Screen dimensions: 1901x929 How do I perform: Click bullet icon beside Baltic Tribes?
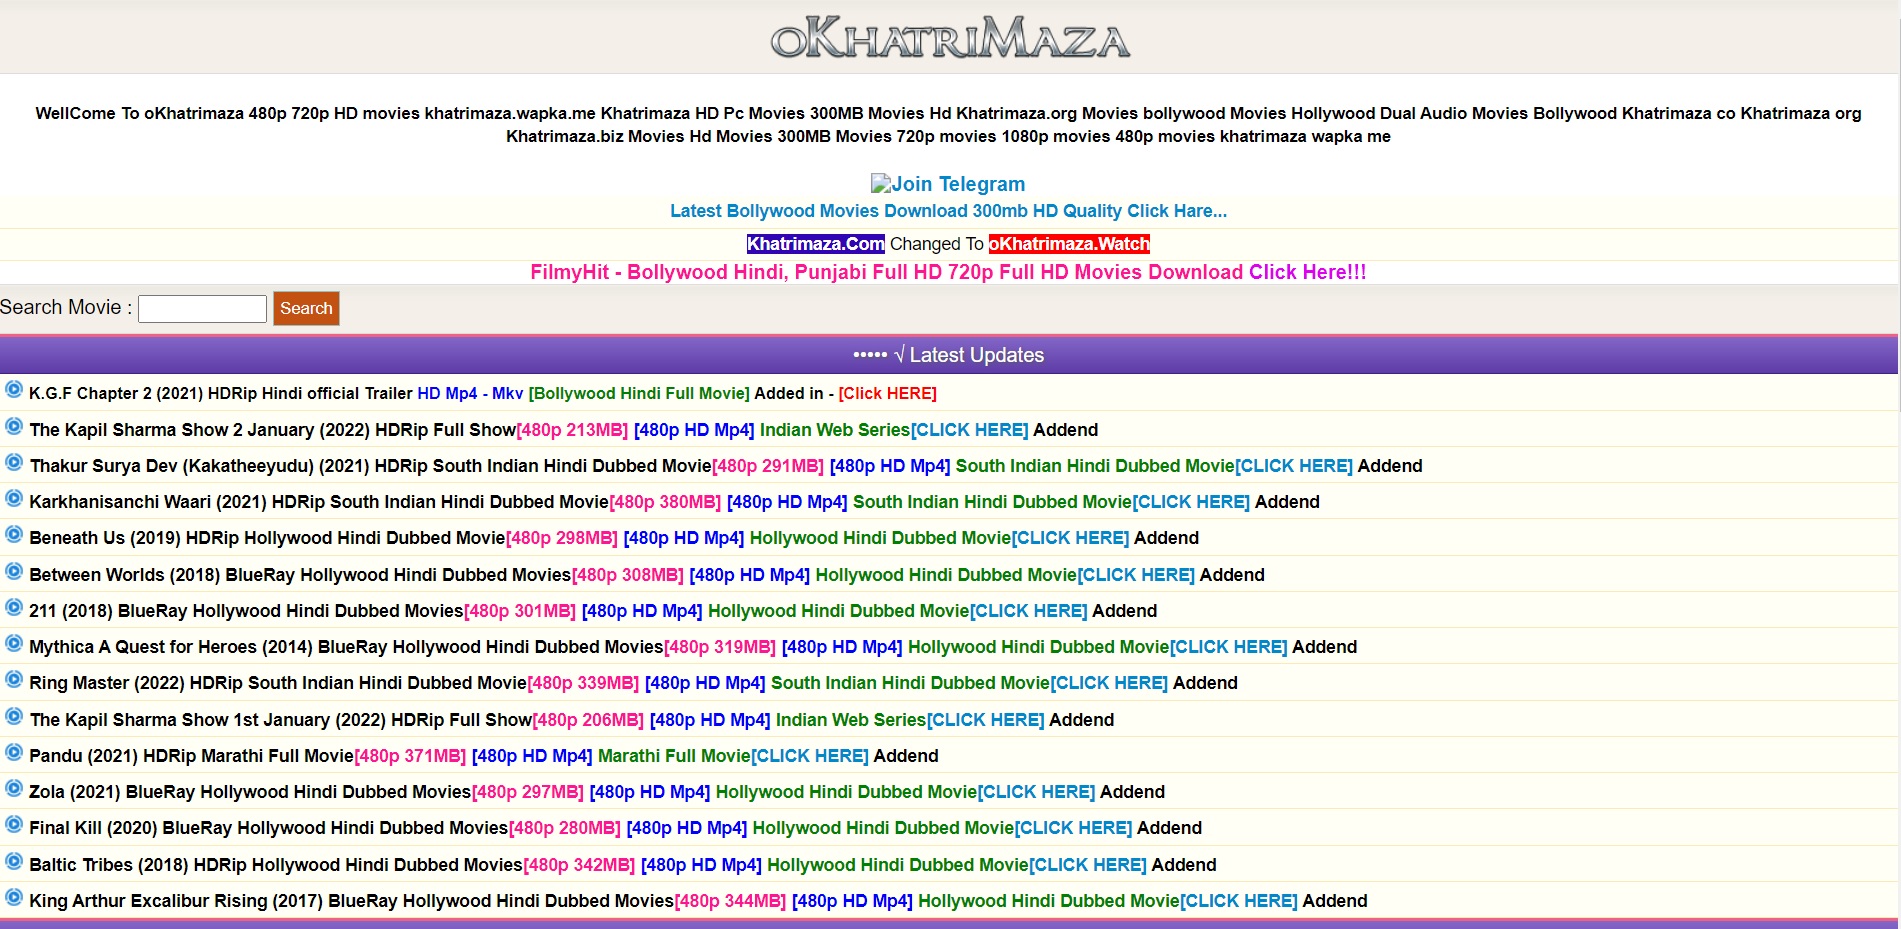pyautogui.click(x=14, y=861)
